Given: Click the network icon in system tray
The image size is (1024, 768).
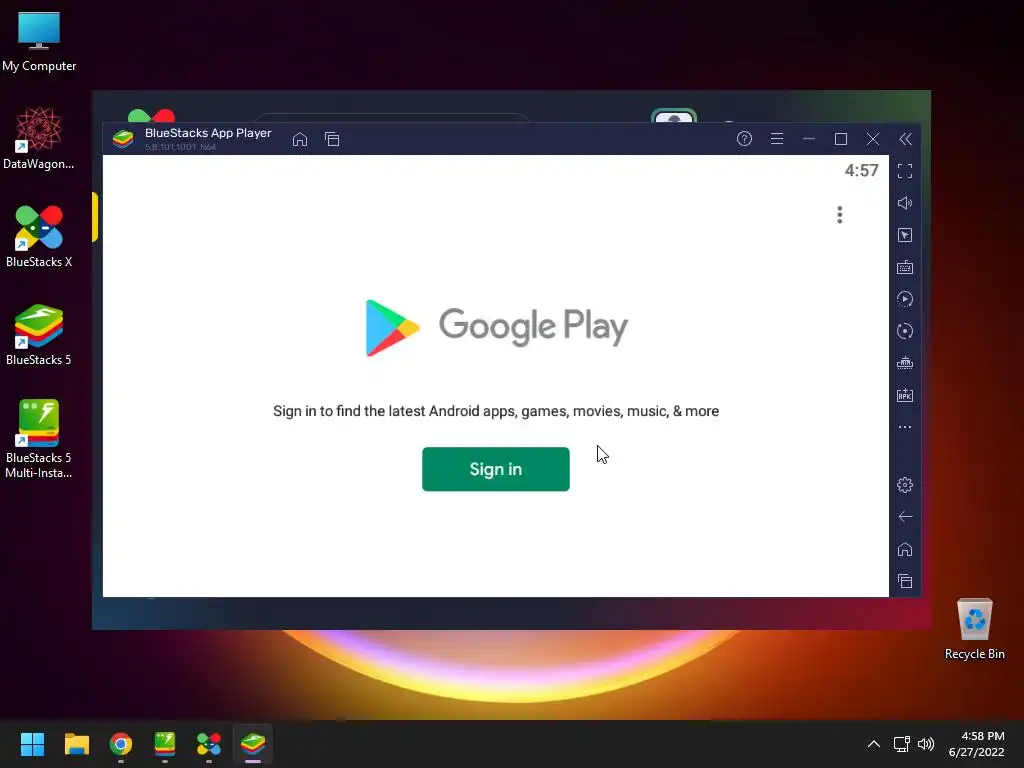Looking at the screenshot, I should pos(902,744).
